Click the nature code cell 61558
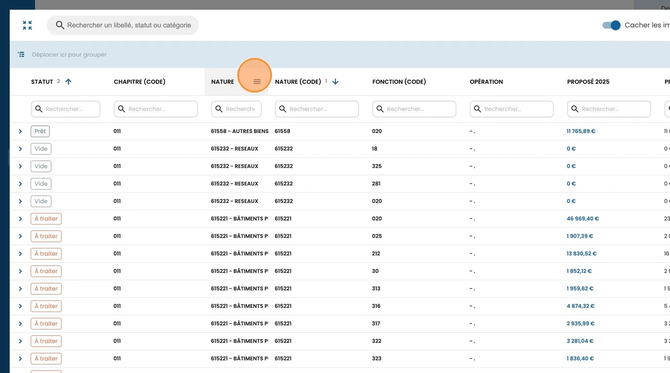Screen dimensions: 670x373 click(x=282, y=131)
